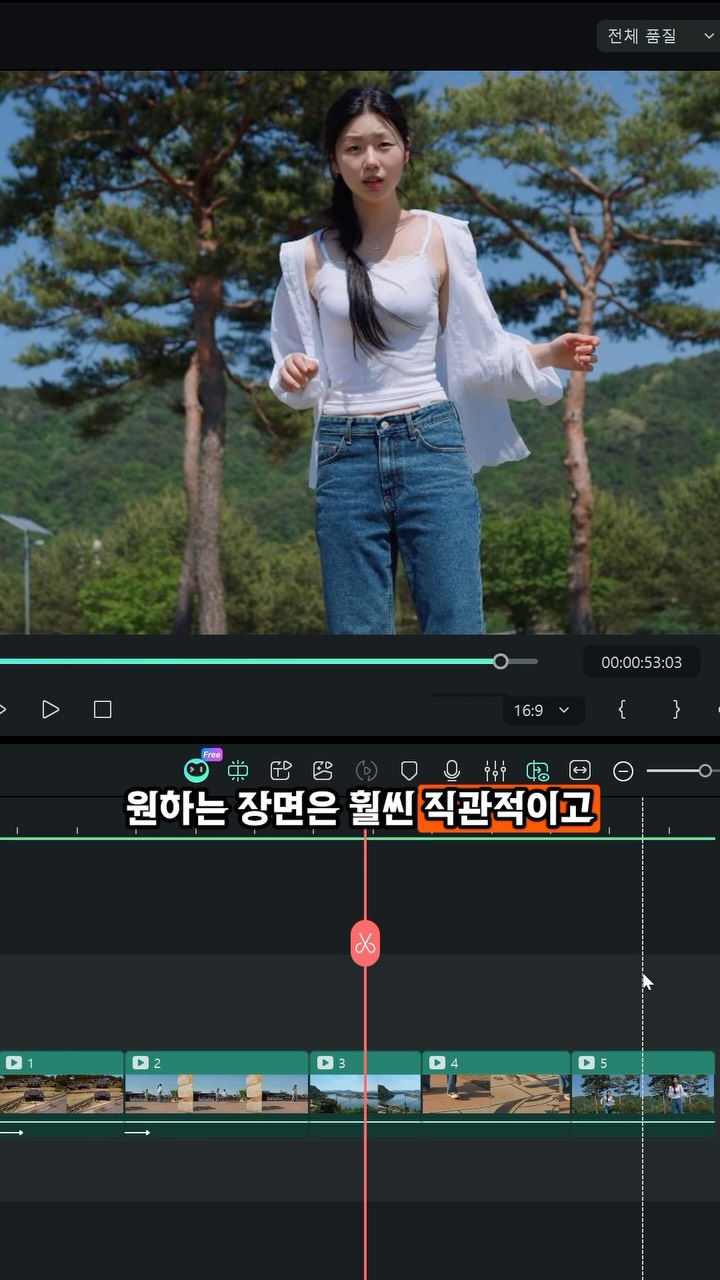720x1280 pixels.
Task: Click the 00:00:53:03 timecode field
Action: [641, 662]
